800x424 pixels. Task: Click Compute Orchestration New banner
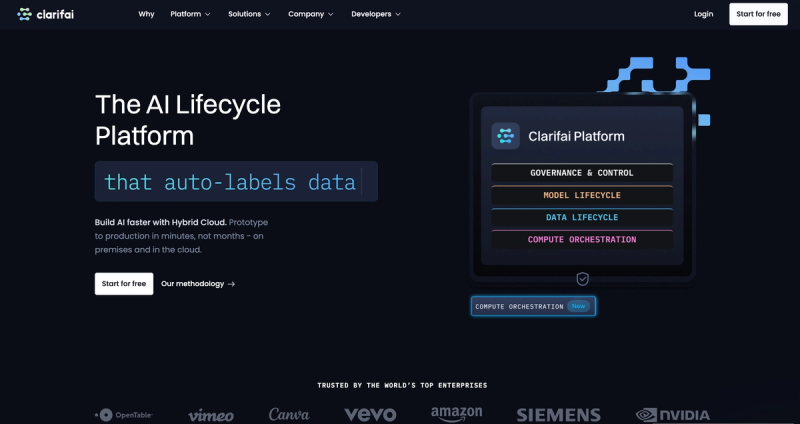click(533, 306)
